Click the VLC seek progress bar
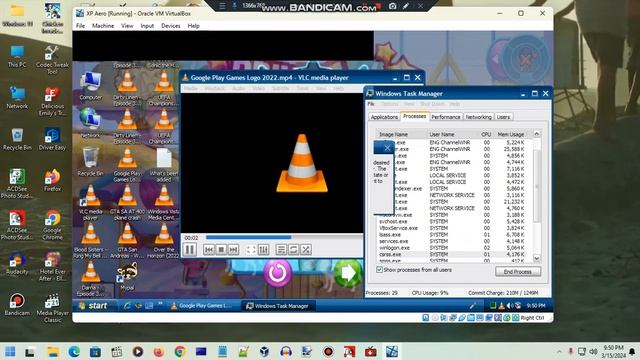This screenshot has height=360, width=640. (x=283, y=237)
